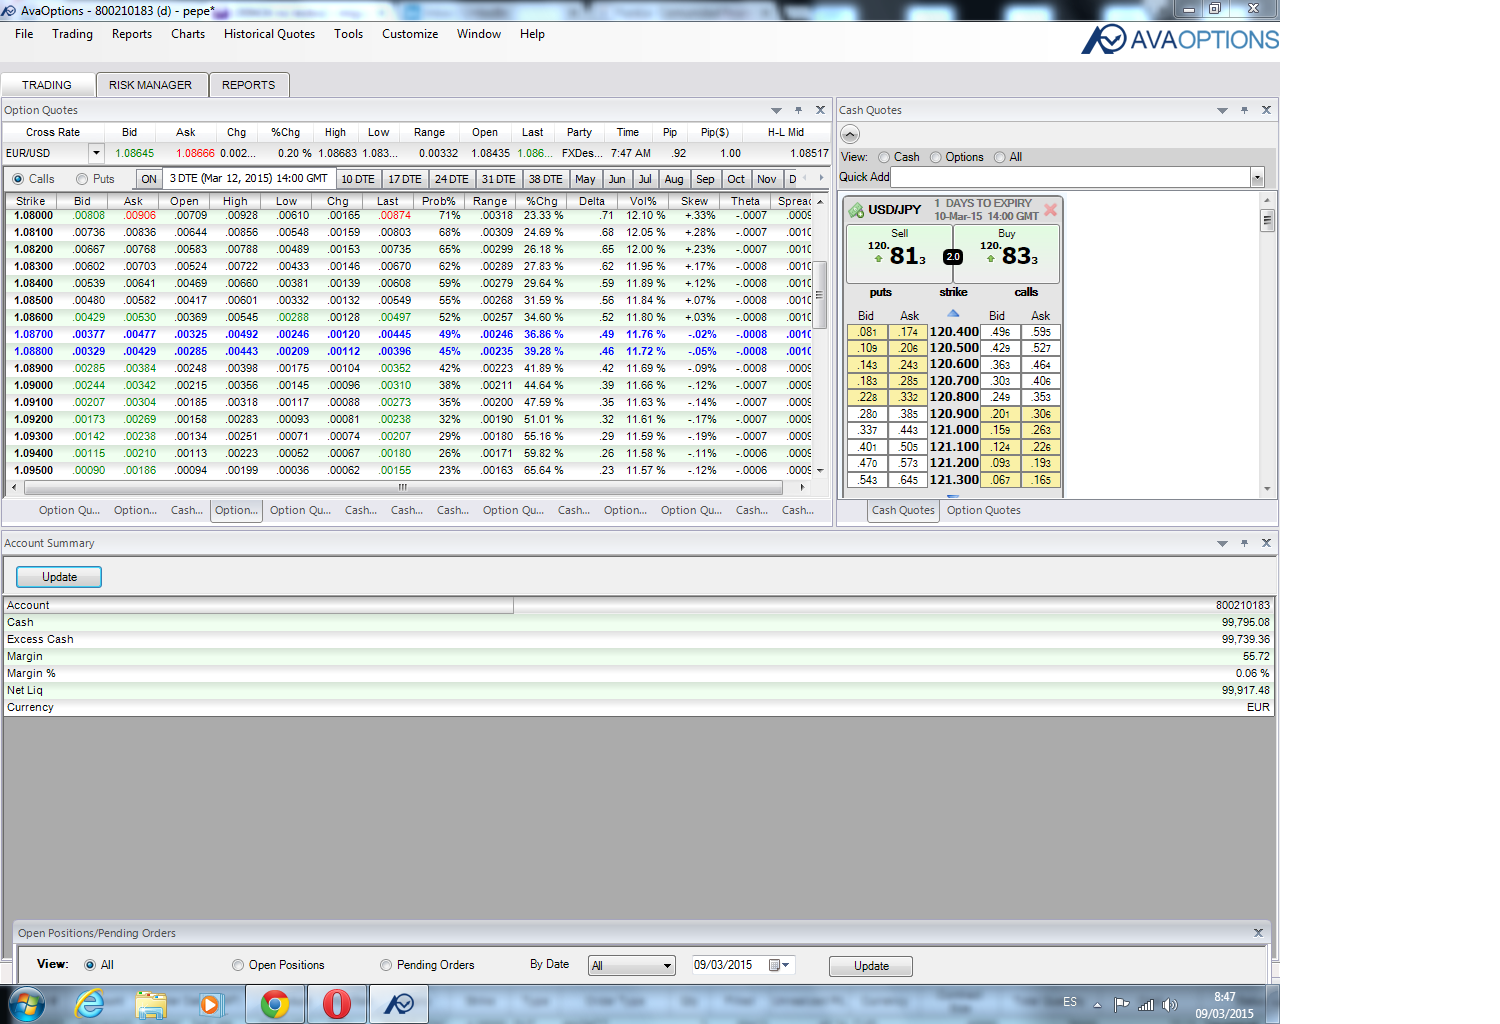Open the Opera browser from taskbar

[x=337, y=1004]
